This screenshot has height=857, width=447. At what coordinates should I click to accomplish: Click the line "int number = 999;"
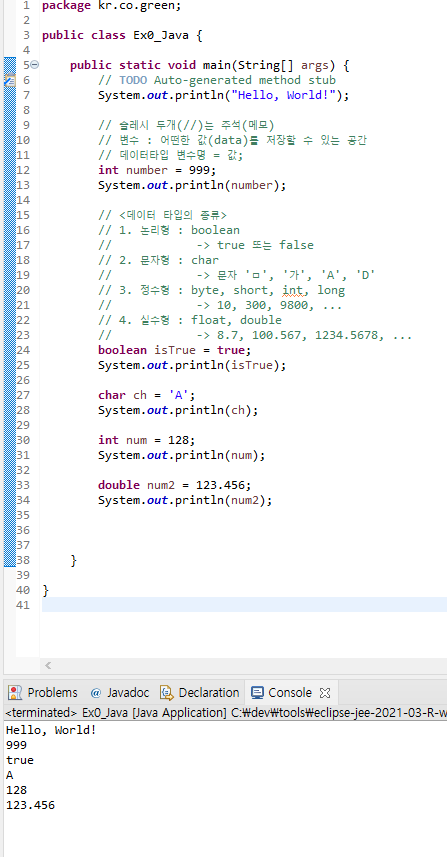[x=157, y=170]
